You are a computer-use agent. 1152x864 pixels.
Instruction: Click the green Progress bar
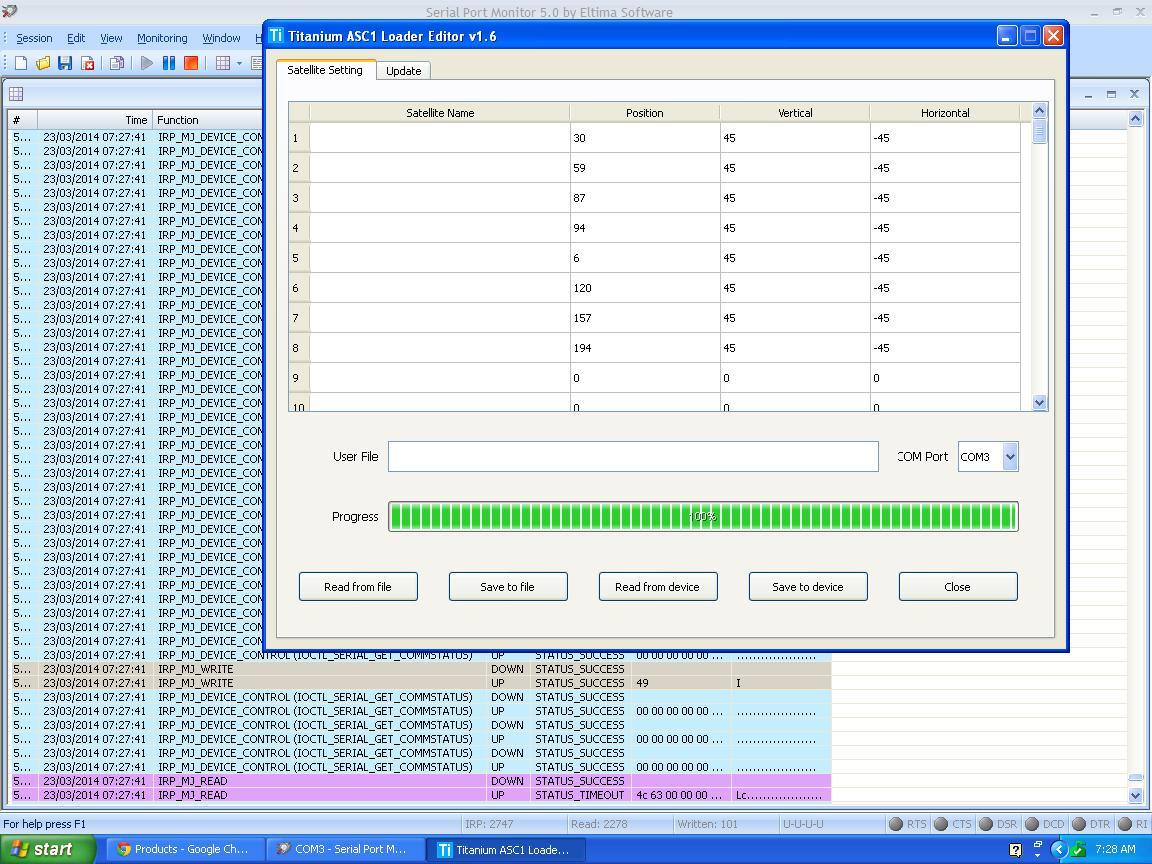[703, 516]
